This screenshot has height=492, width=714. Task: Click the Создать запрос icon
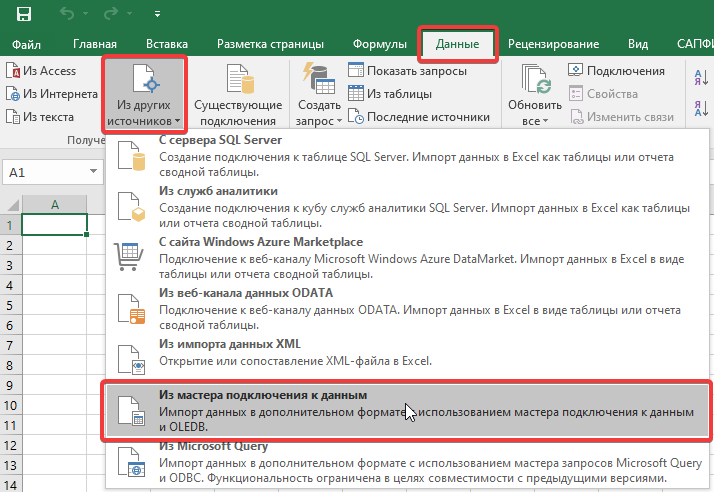click(x=319, y=78)
